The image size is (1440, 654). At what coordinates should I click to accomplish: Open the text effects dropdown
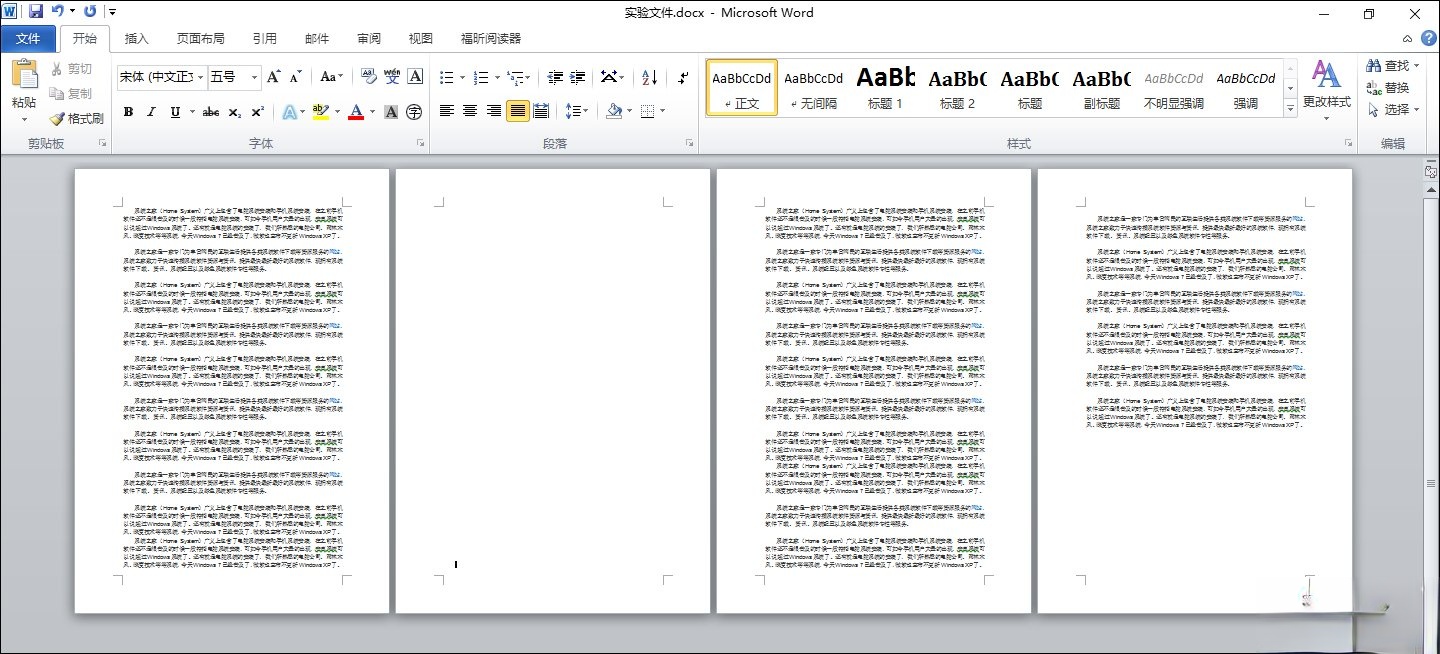pyautogui.click(x=303, y=112)
